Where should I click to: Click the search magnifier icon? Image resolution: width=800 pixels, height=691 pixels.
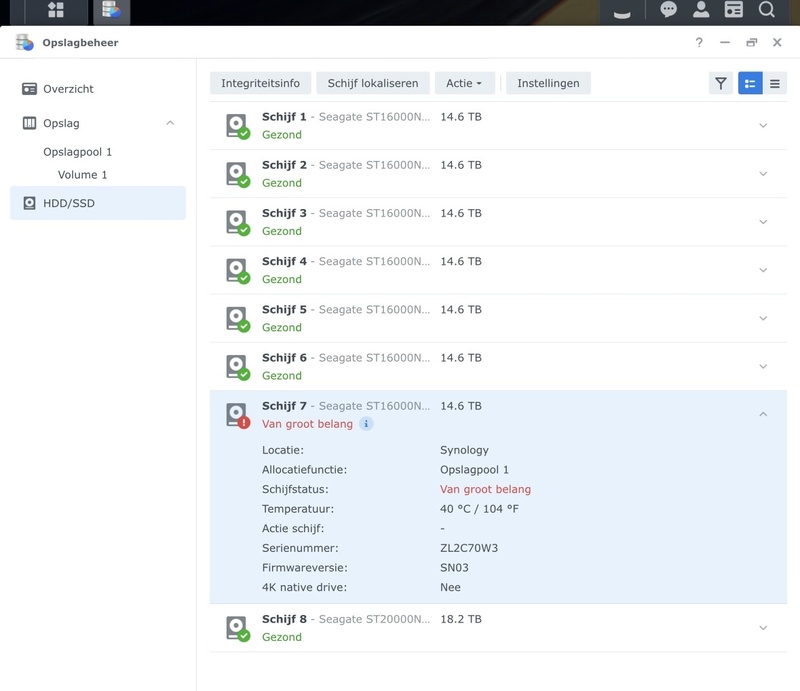[x=766, y=9]
